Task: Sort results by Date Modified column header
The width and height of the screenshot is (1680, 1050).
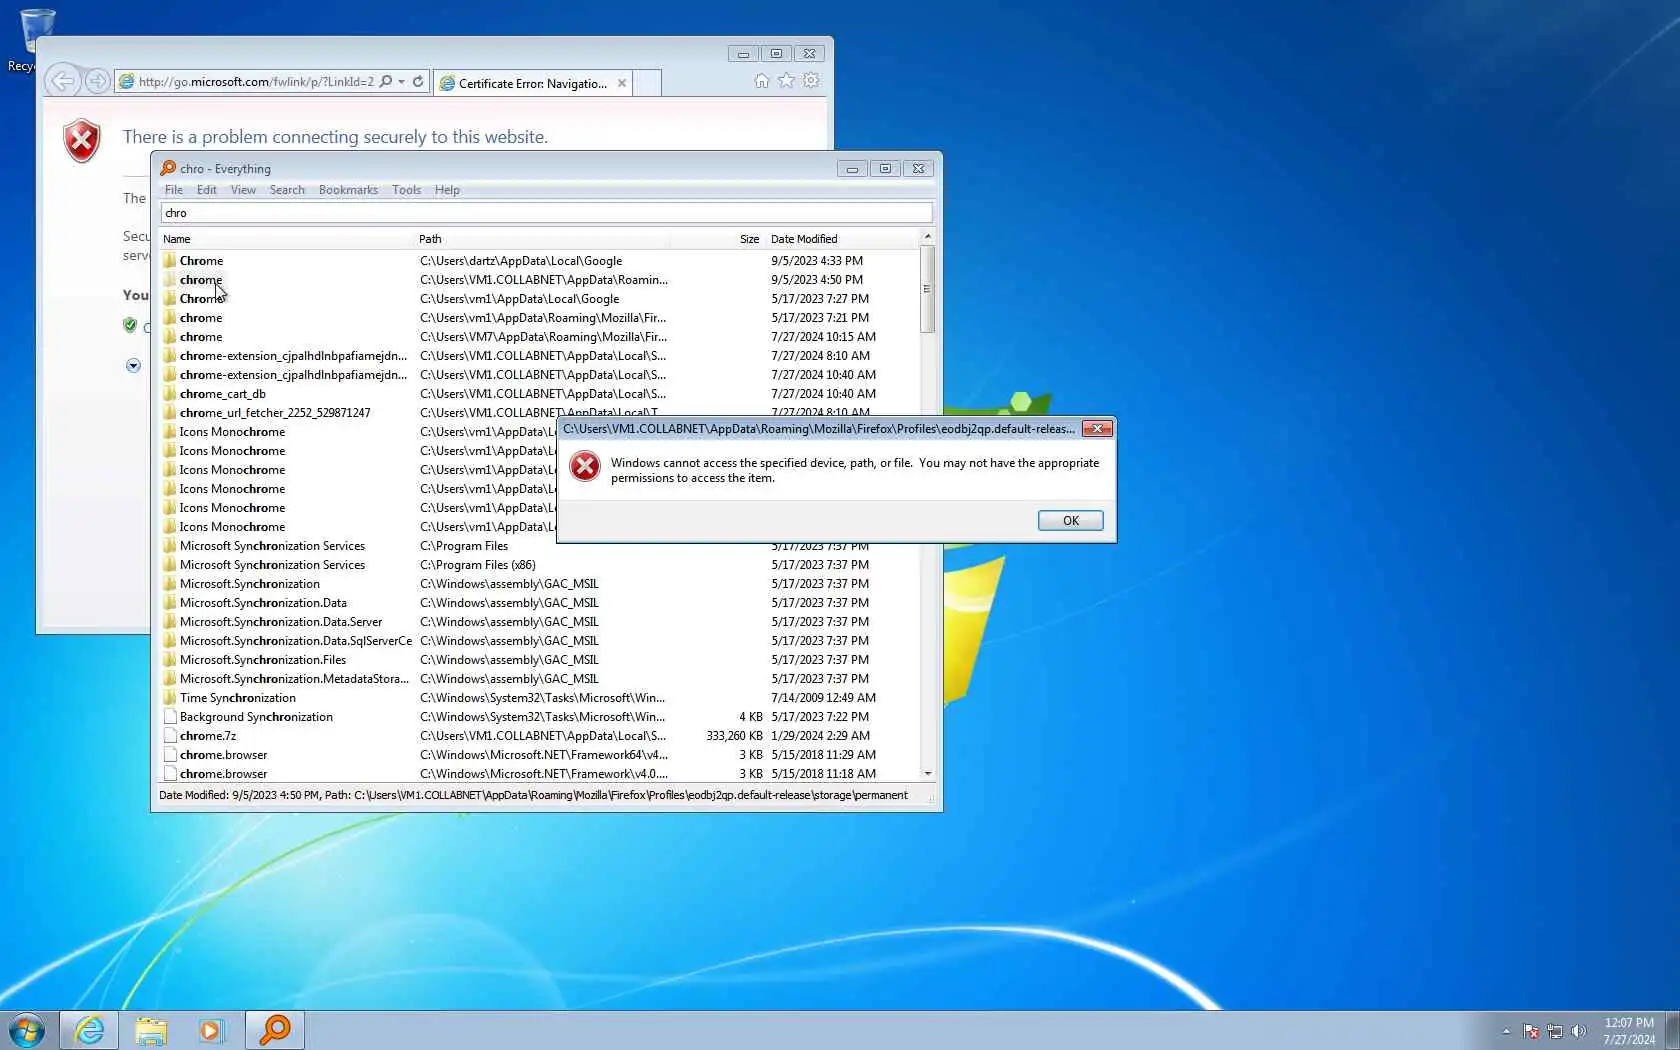Action: click(842, 239)
